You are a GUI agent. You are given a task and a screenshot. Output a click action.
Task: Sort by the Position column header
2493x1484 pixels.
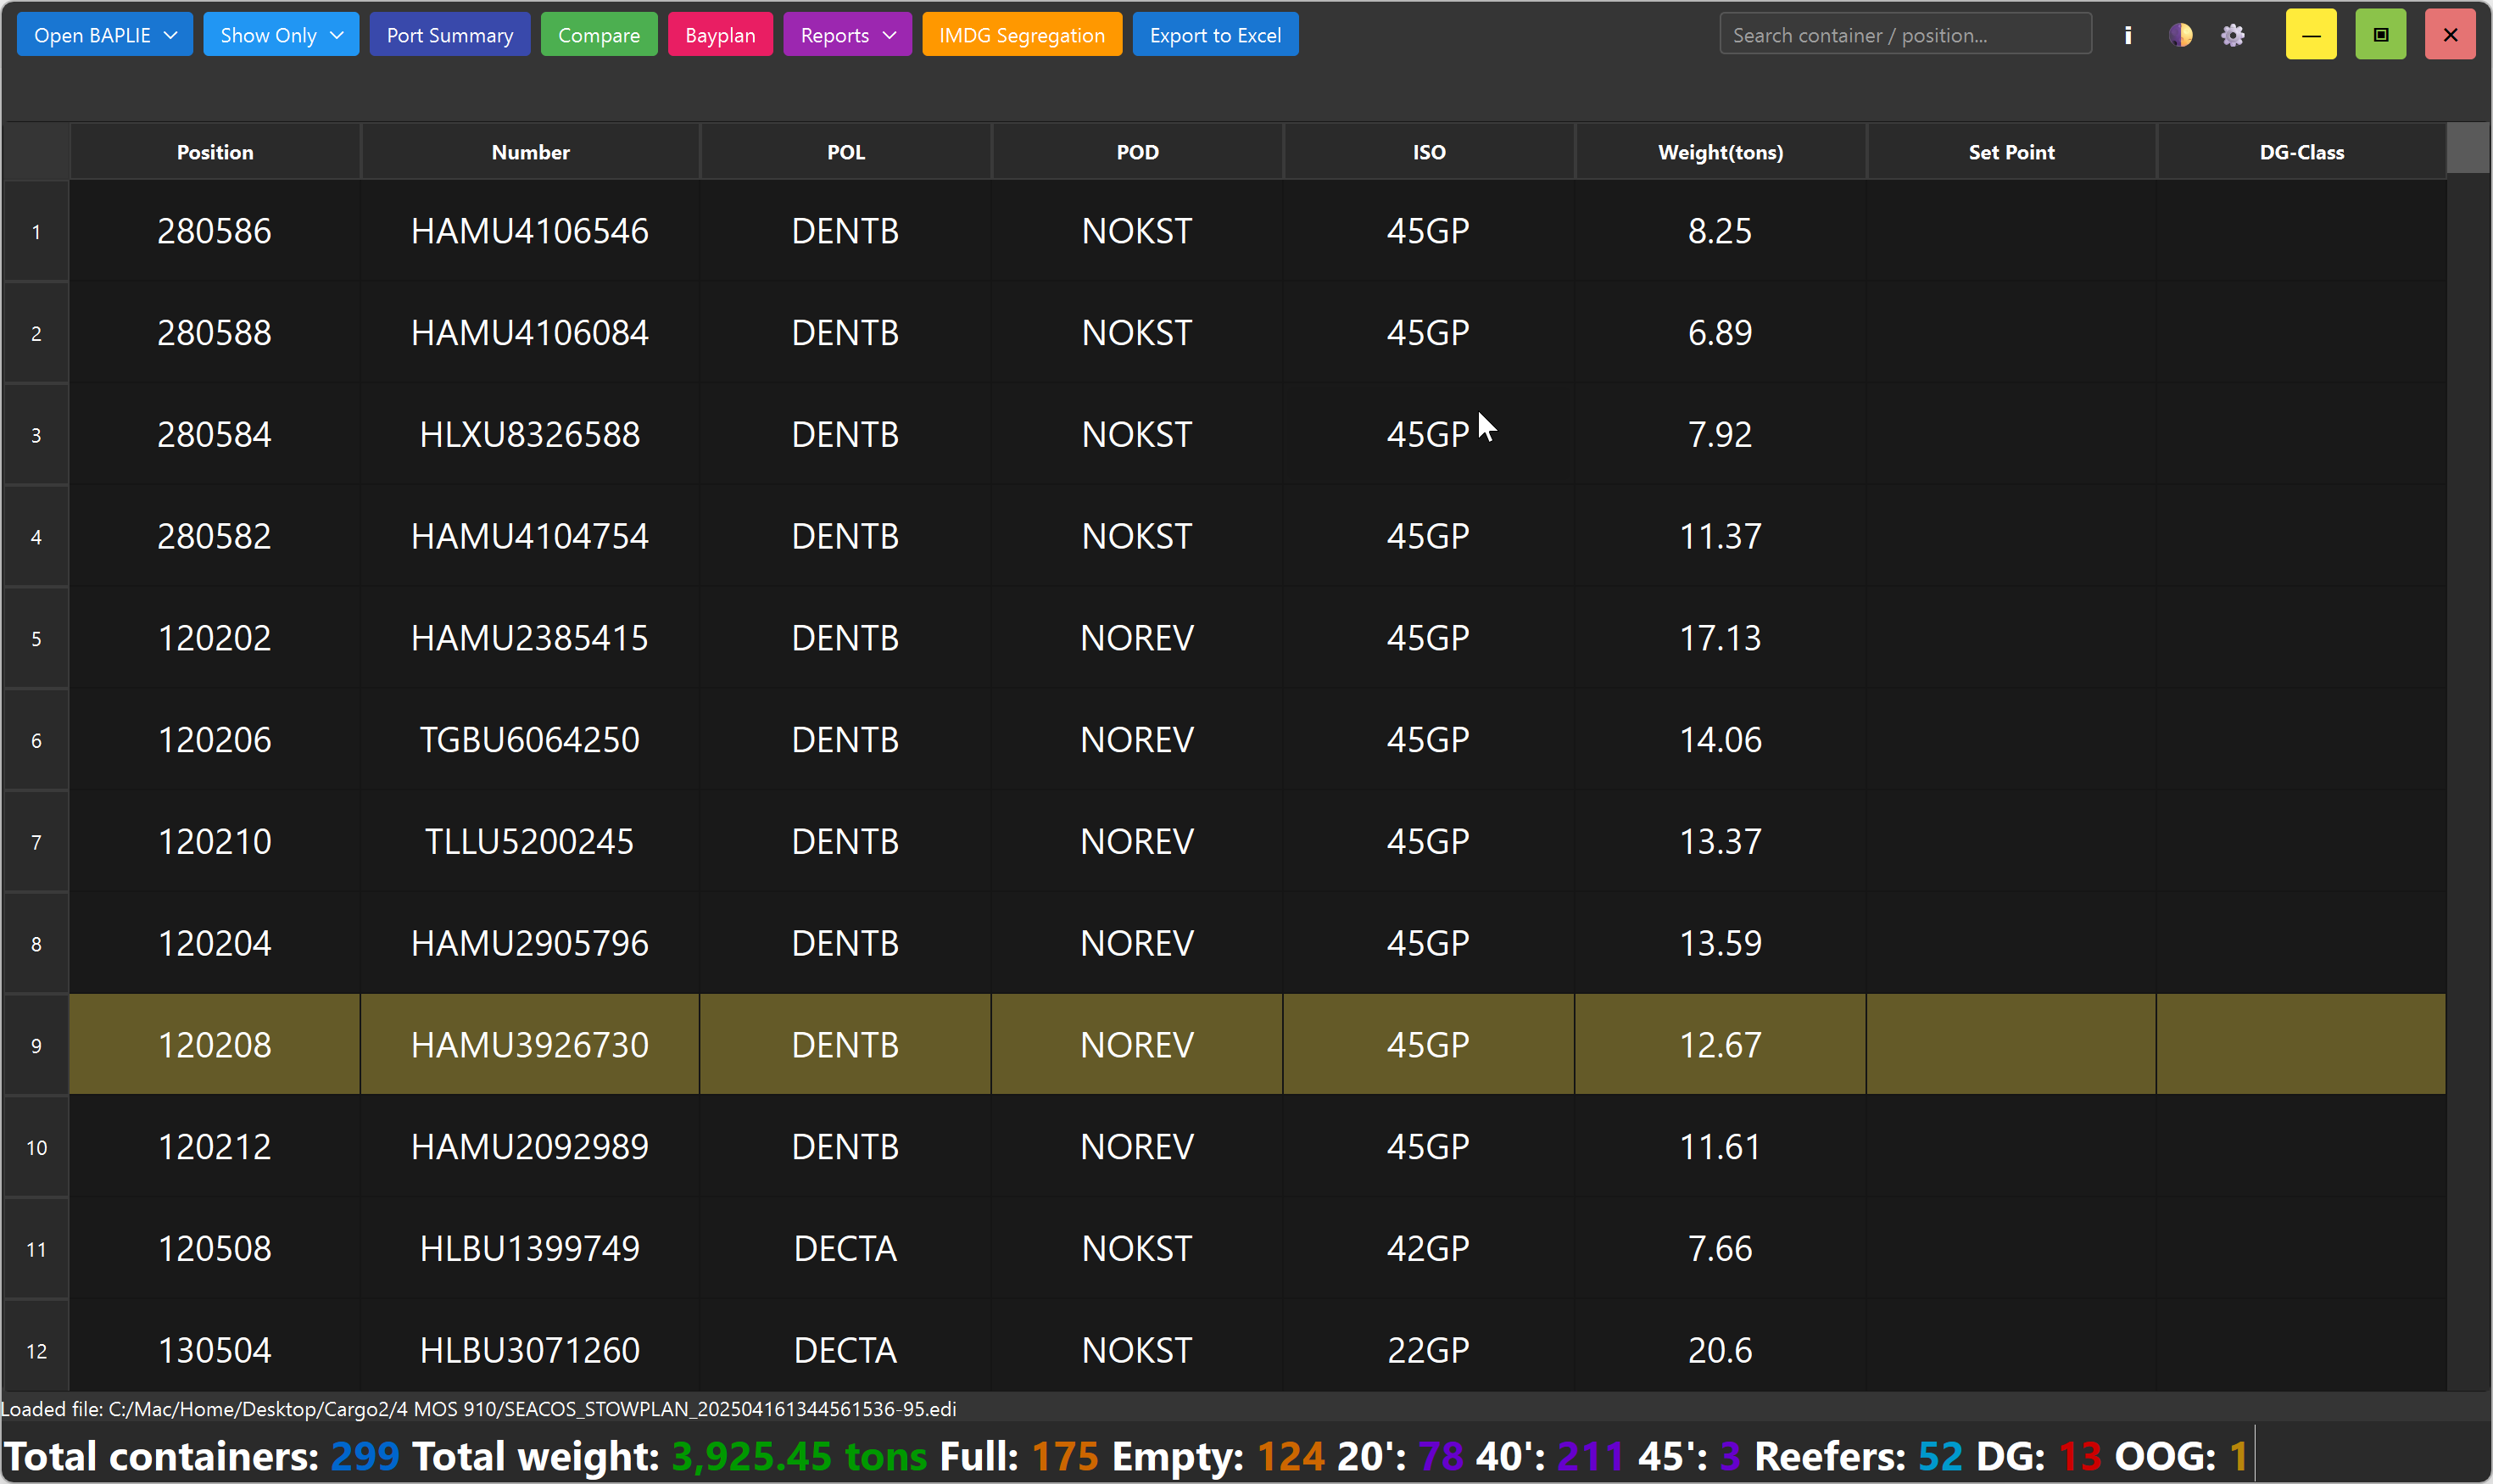pyautogui.click(x=215, y=152)
